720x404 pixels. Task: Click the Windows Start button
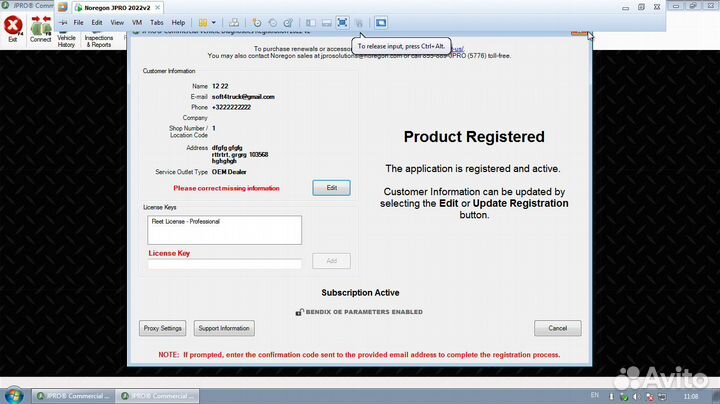coord(14,396)
